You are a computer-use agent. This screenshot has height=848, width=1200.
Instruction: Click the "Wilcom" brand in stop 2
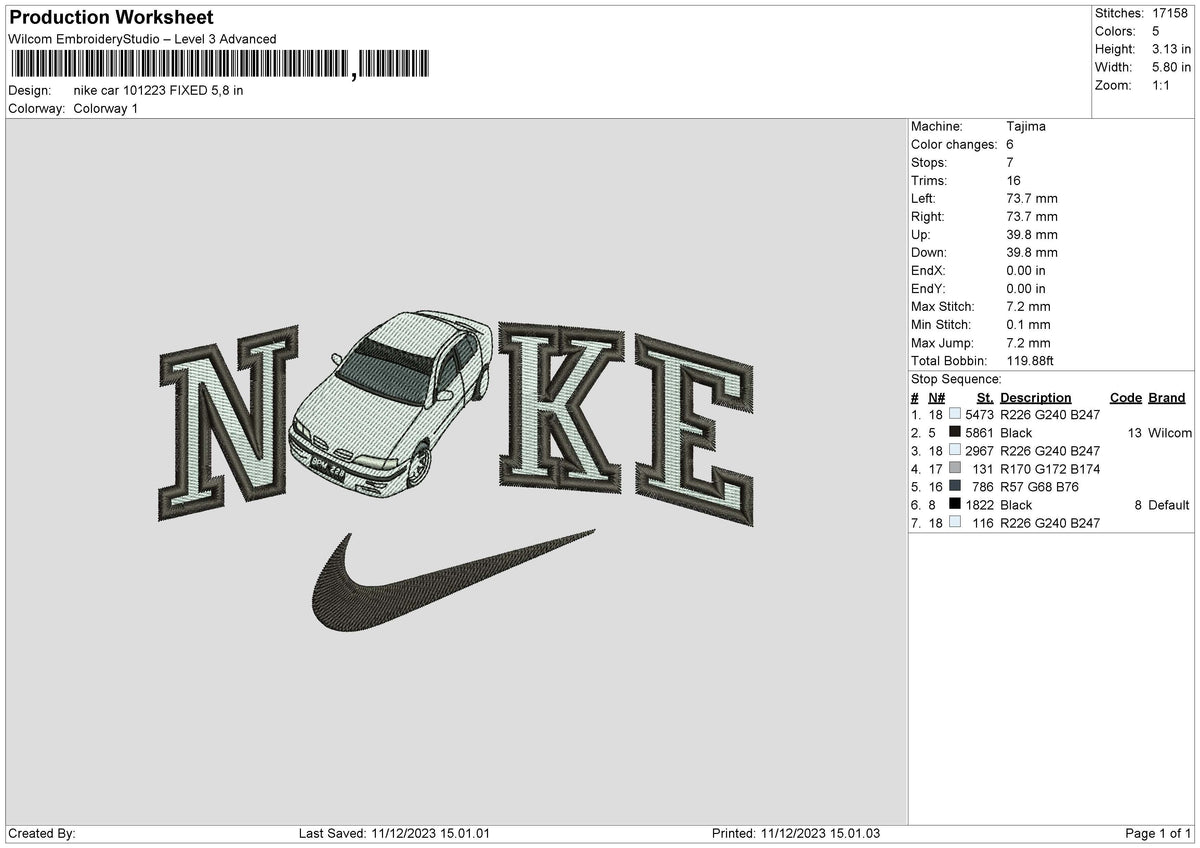click(x=1170, y=433)
